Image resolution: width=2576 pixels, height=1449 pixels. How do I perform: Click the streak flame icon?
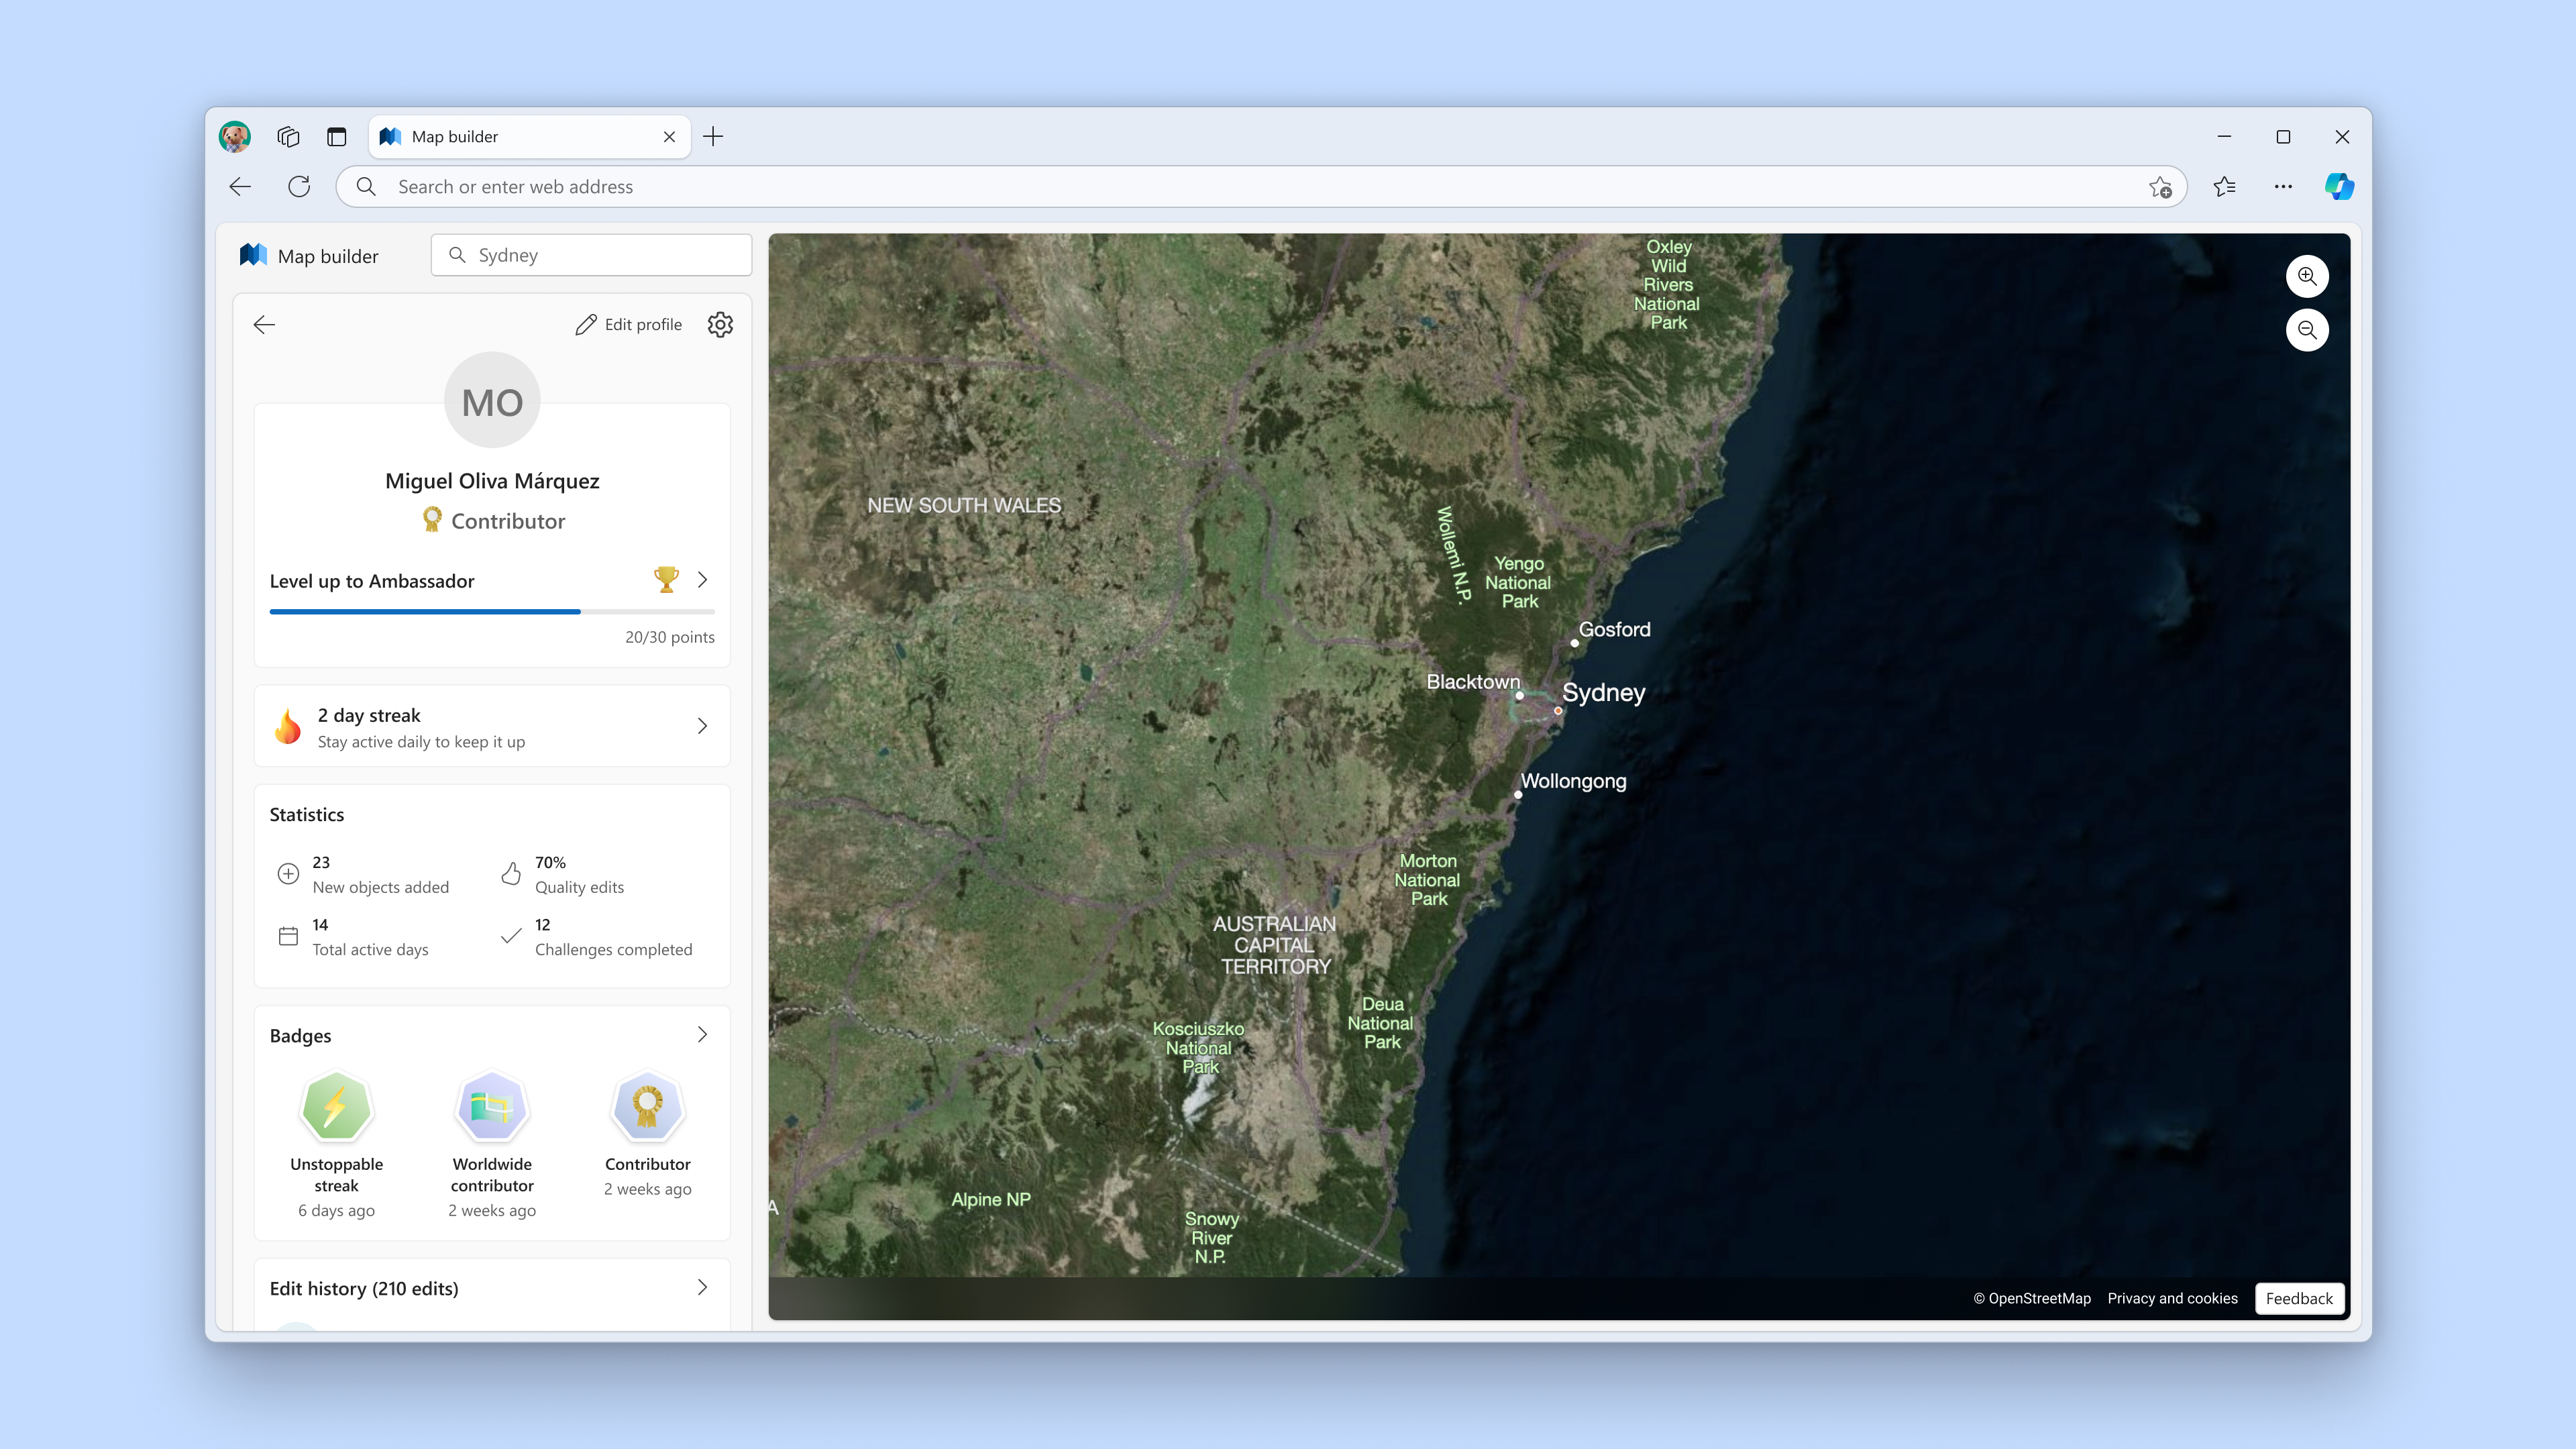pyautogui.click(x=288, y=727)
